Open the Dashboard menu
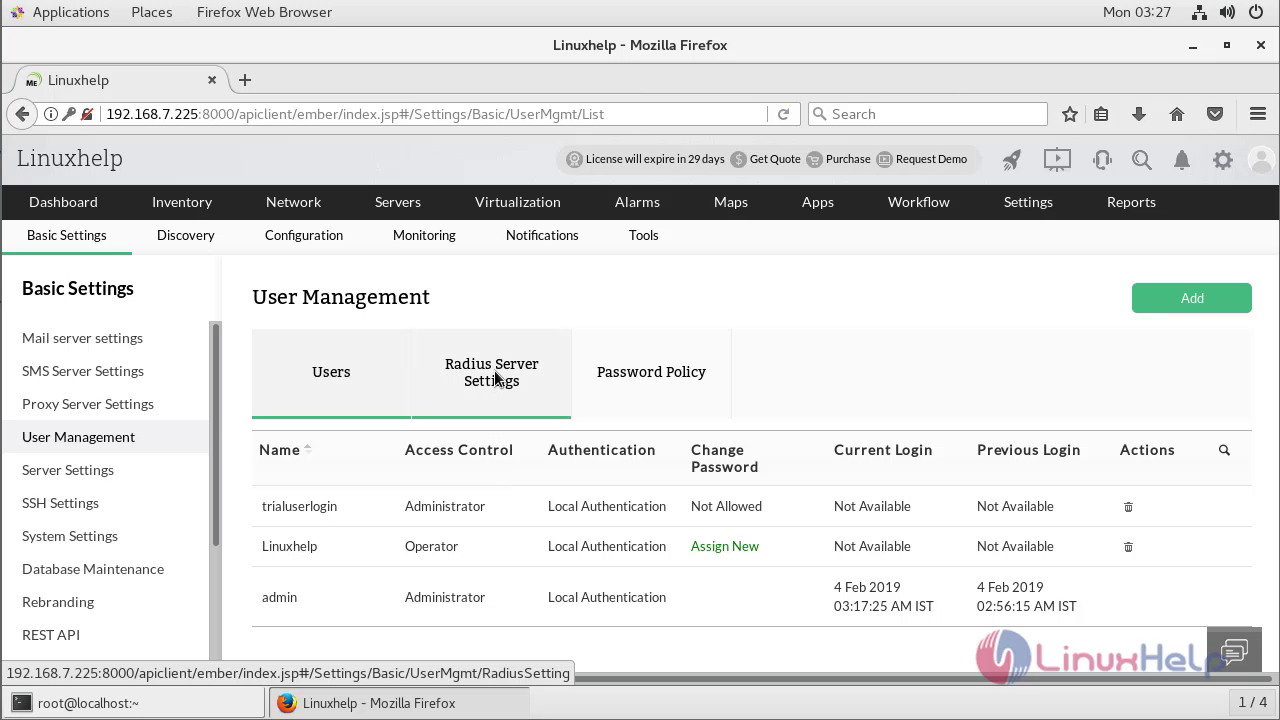Screen dimensions: 1280x720 (63, 202)
